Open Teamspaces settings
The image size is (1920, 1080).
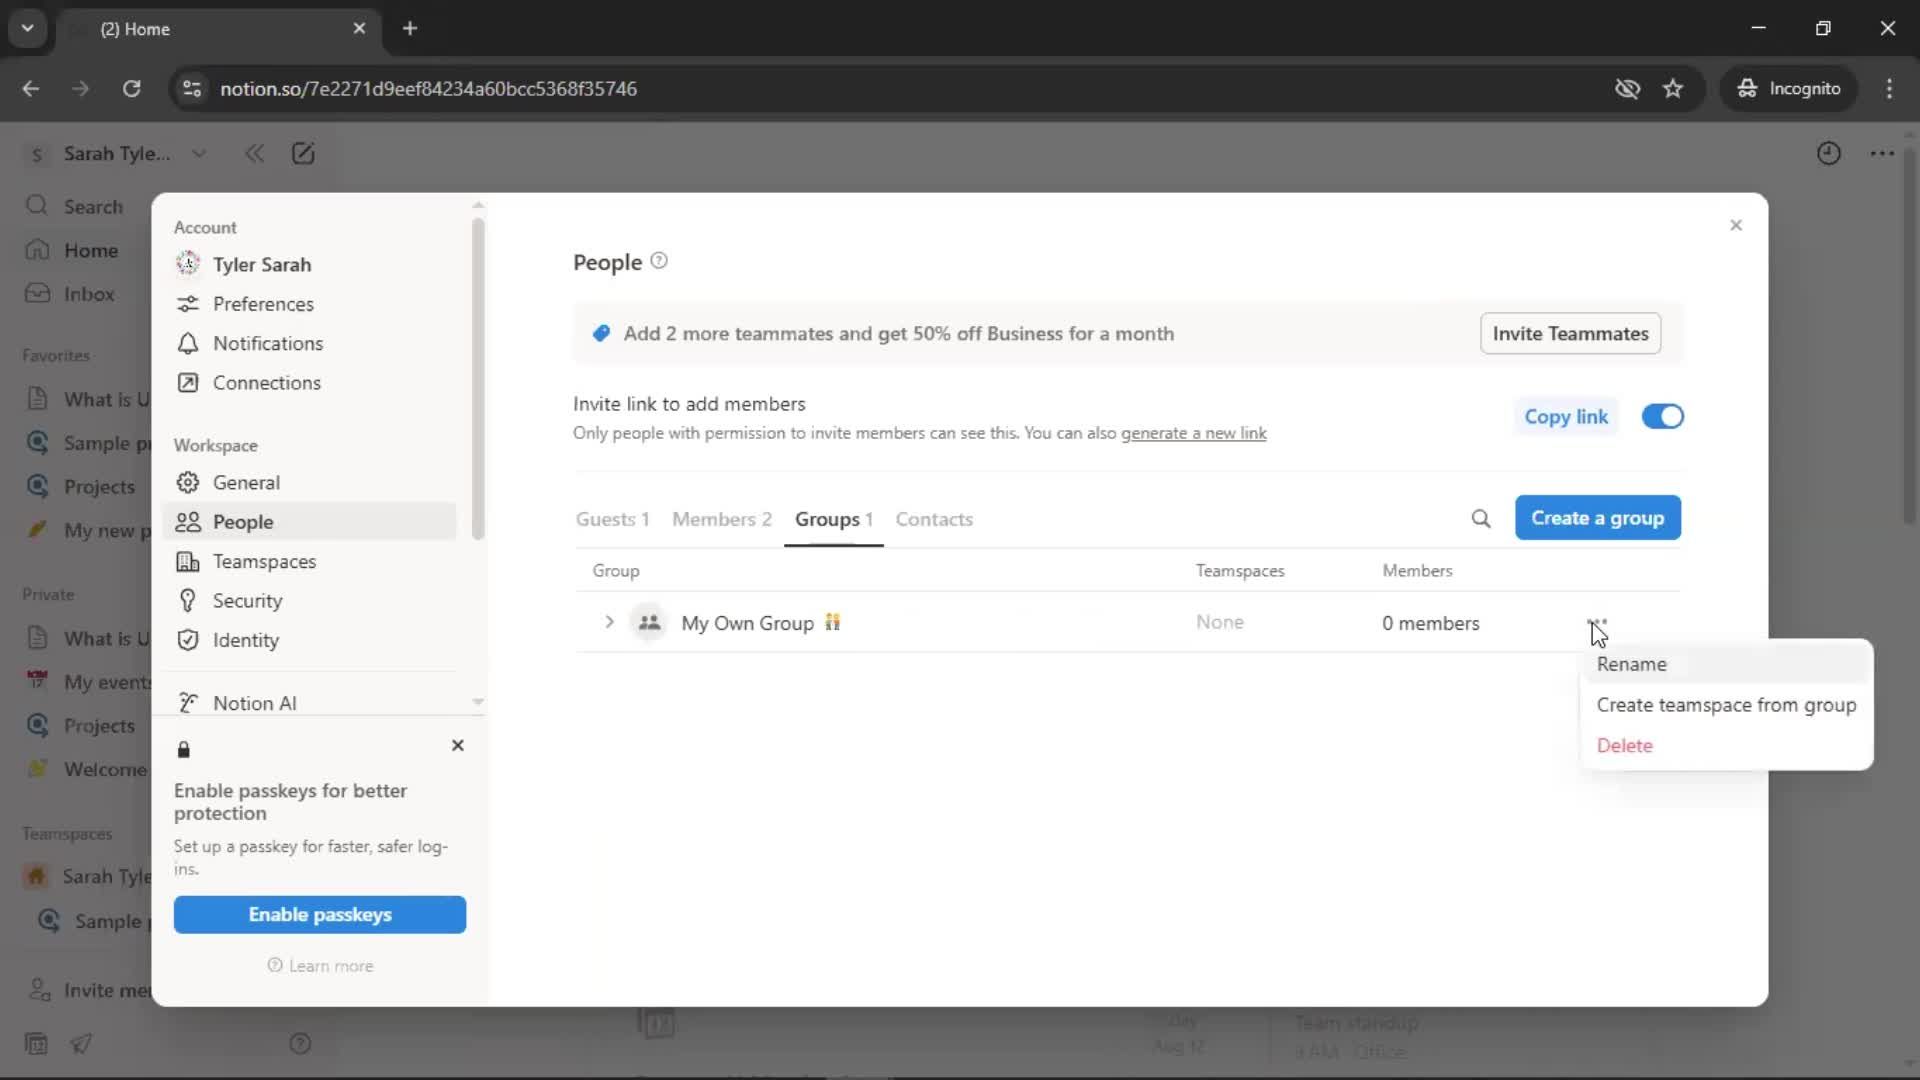264,561
